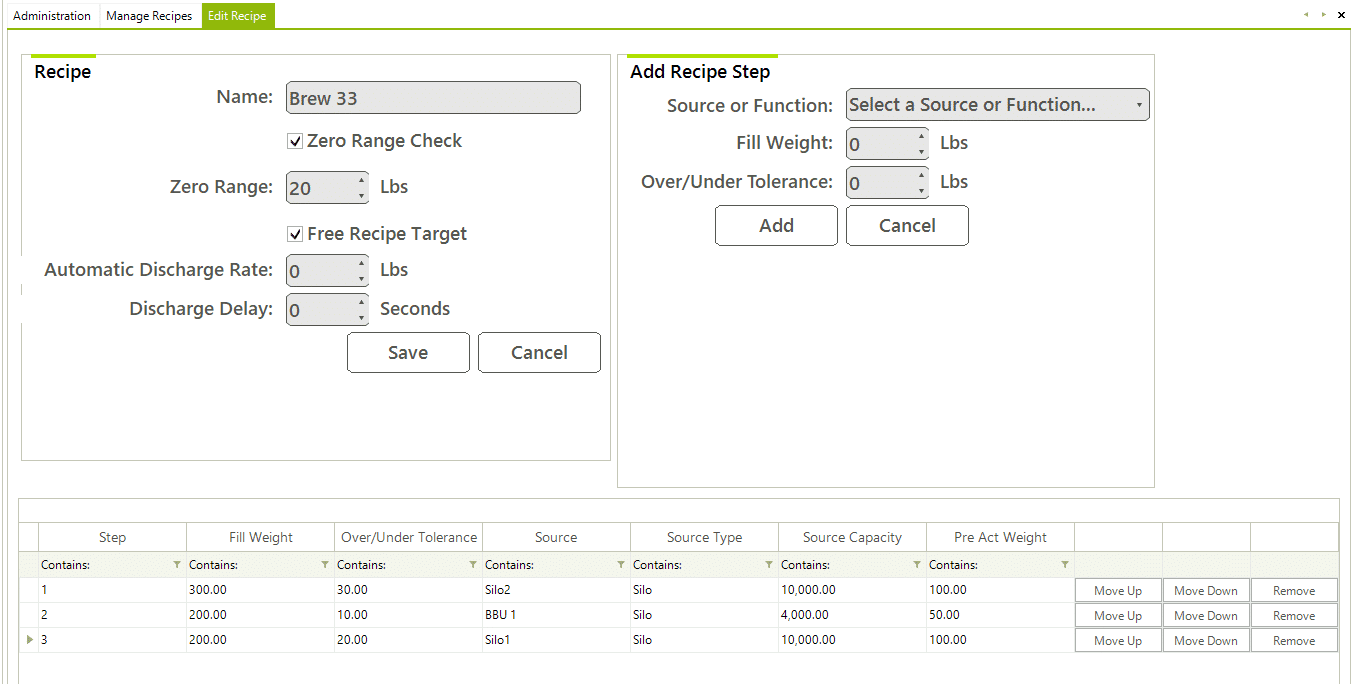This screenshot has height=684, width=1352.
Task: Uncheck the Zero Range Check checkbox
Action: [x=295, y=142]
